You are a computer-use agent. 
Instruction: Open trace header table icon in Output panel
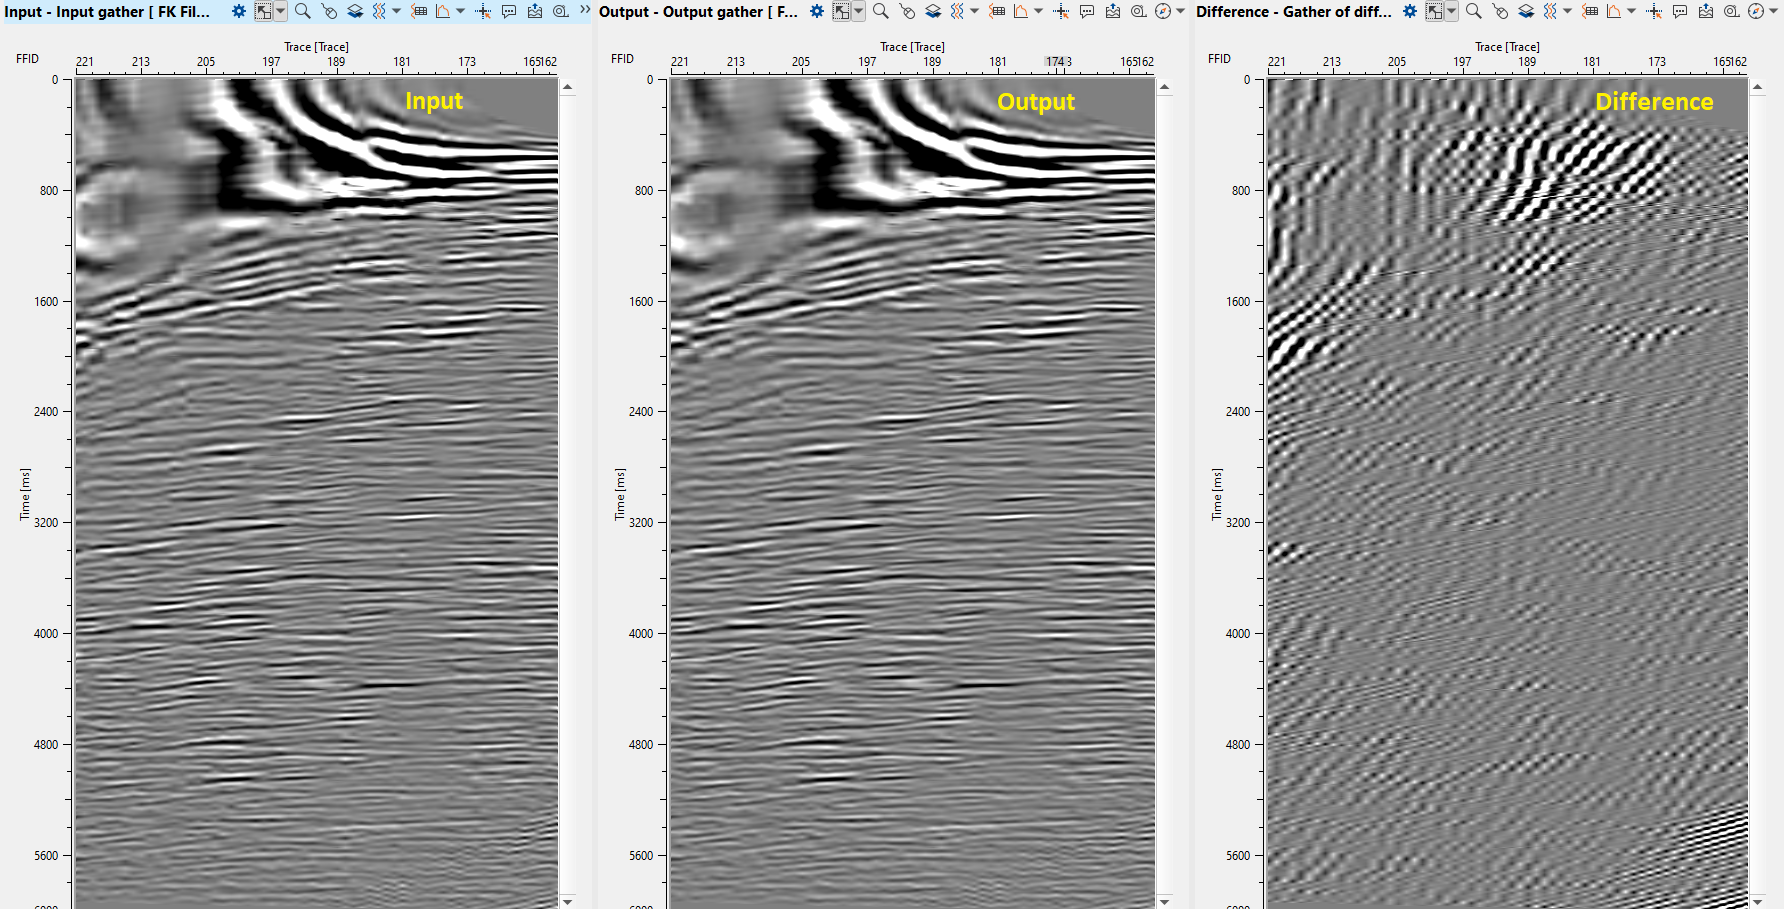997,12
